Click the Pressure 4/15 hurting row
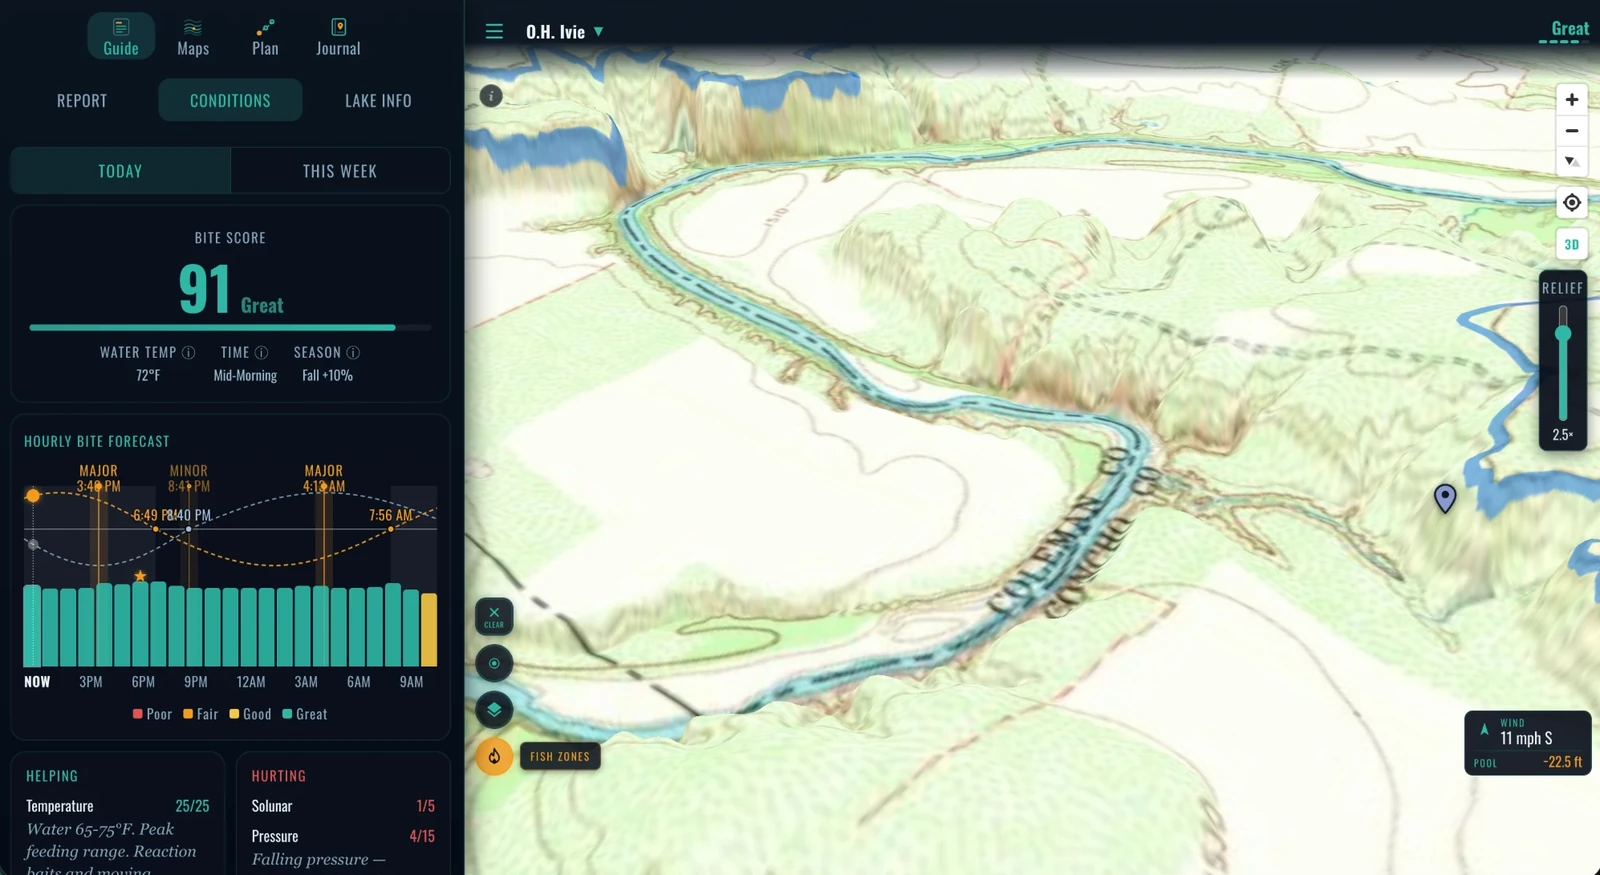Image resolution: width=1600 pixels, height=875 pixels. [x=343, y=836]
